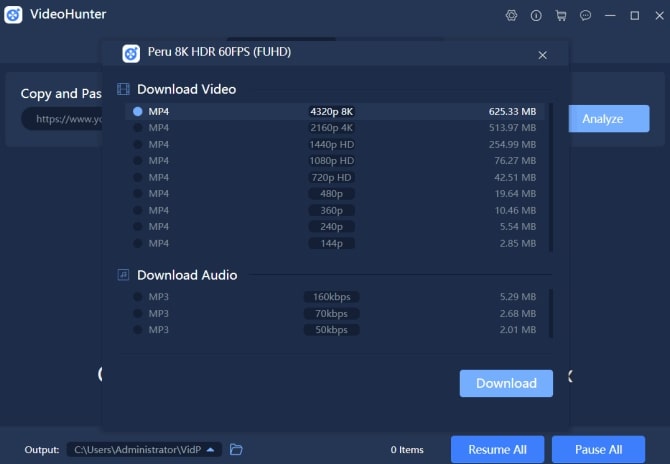Click Resume All button
Screen dimensions: 670x464
point(497,449)
